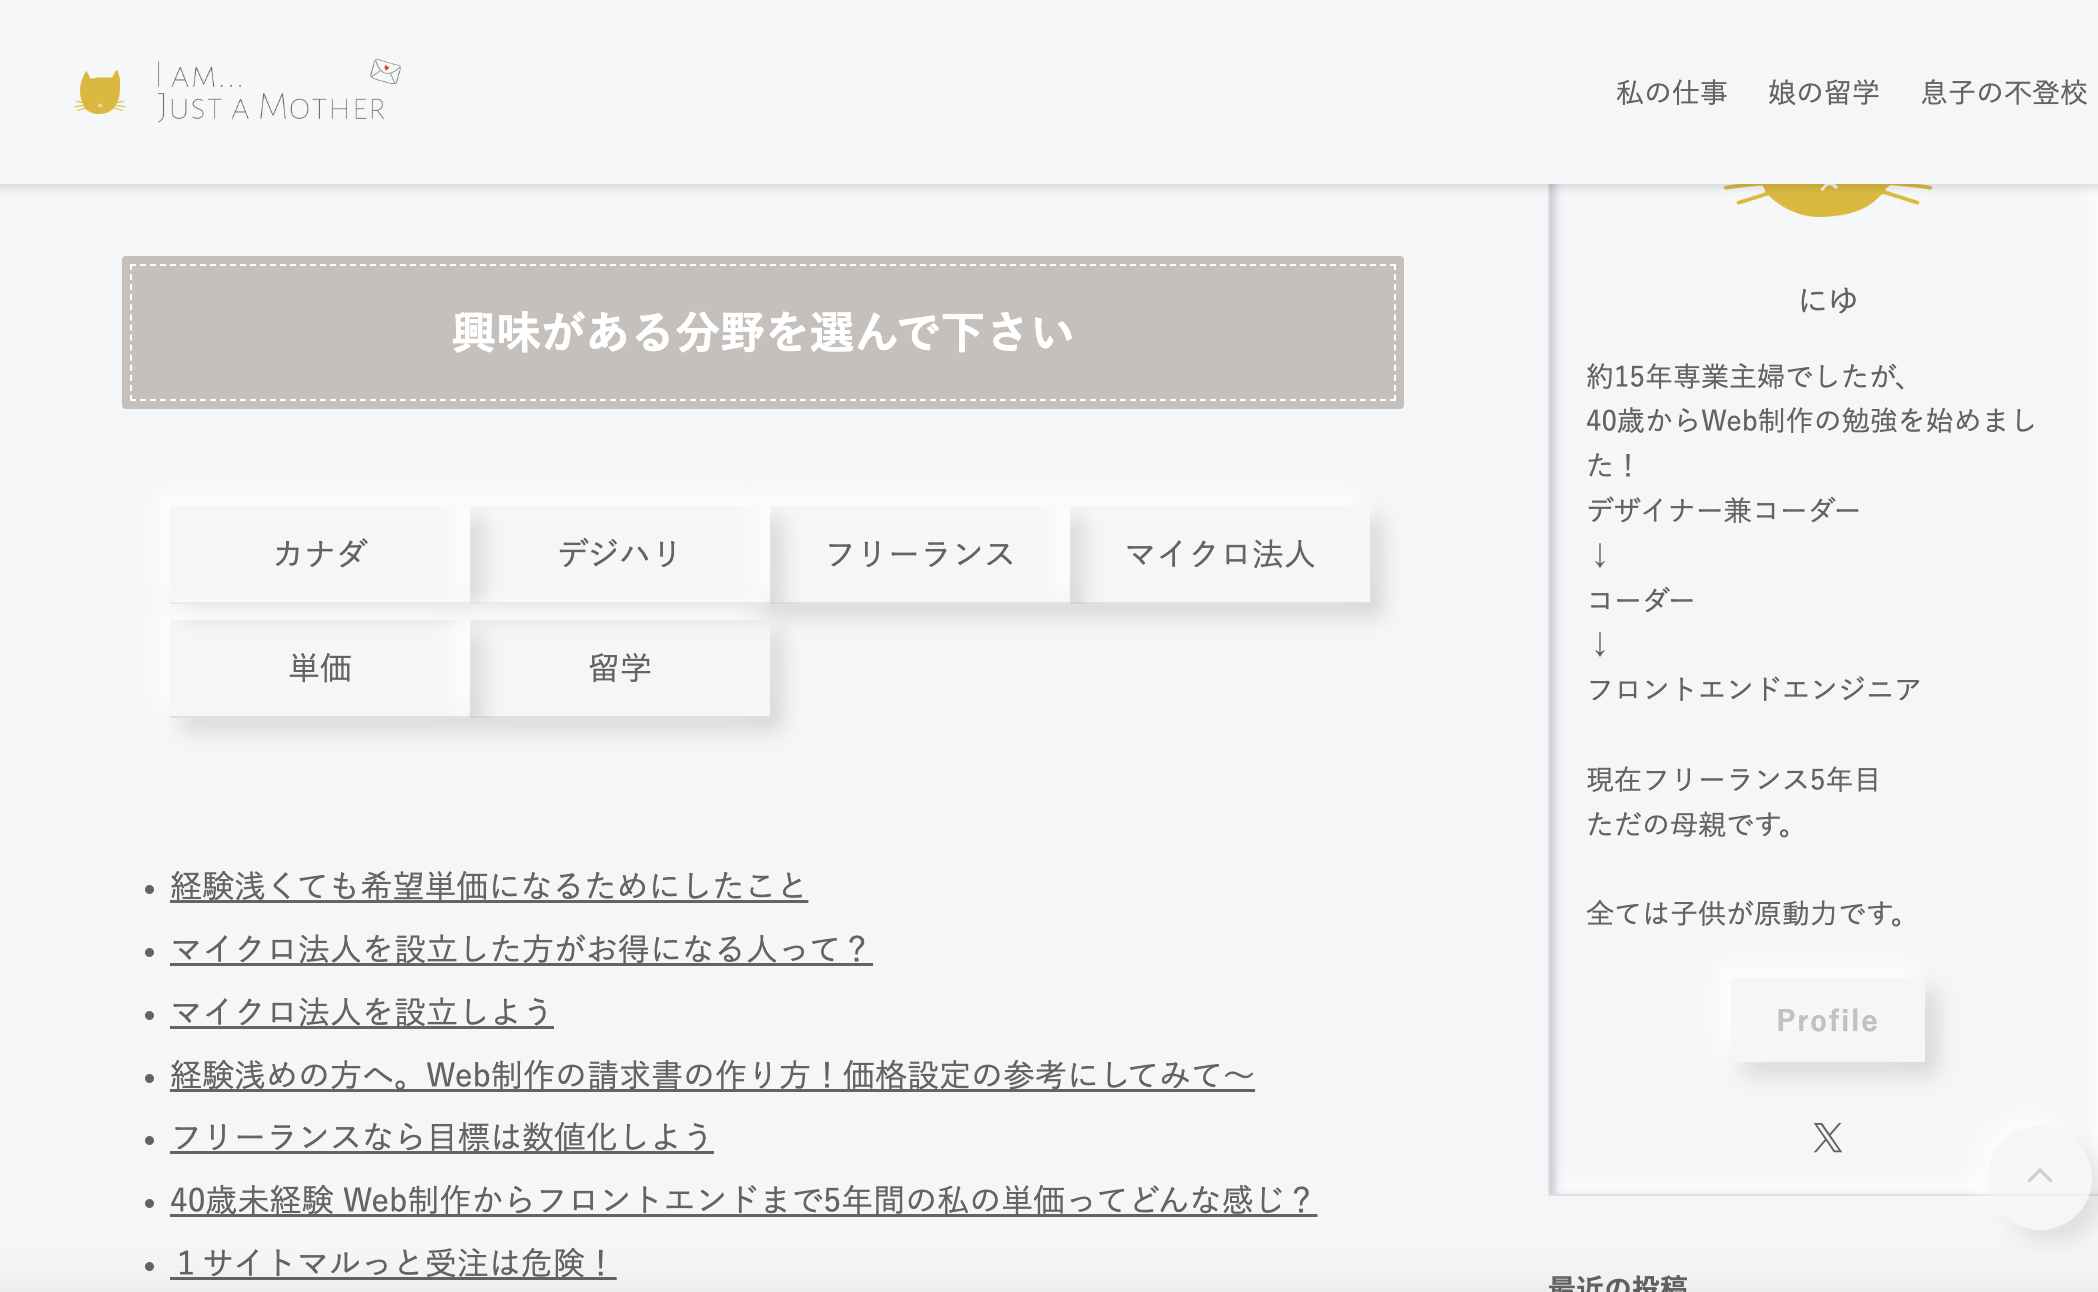Select the 単価 category button
This screenshot has height=1292, width=2098.
point(318,667)
